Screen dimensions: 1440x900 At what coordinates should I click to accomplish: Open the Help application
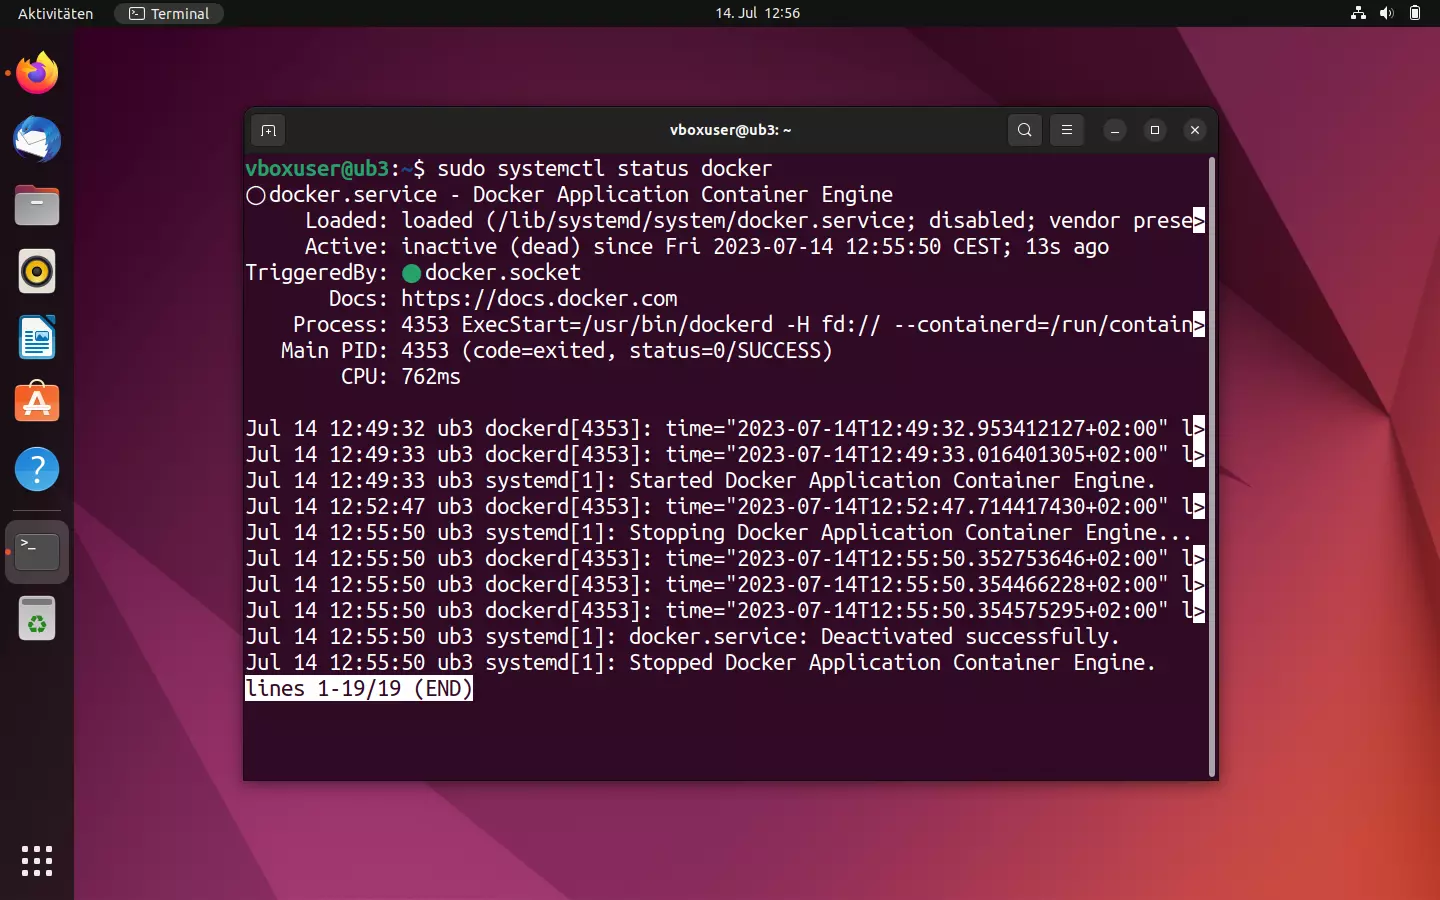(x=36, y=469)
